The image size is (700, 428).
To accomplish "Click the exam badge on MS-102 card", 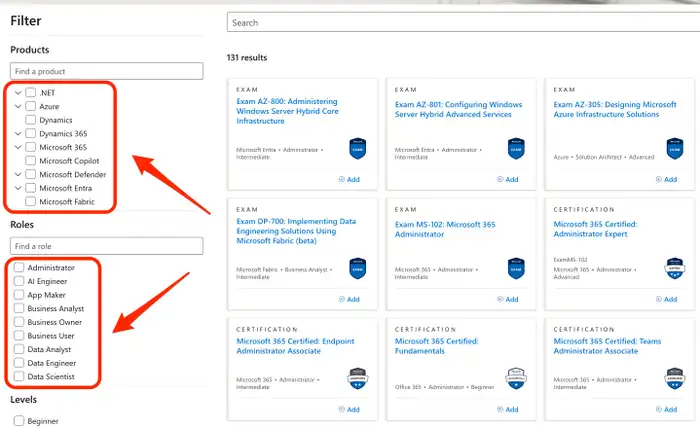I will (516, 269).
